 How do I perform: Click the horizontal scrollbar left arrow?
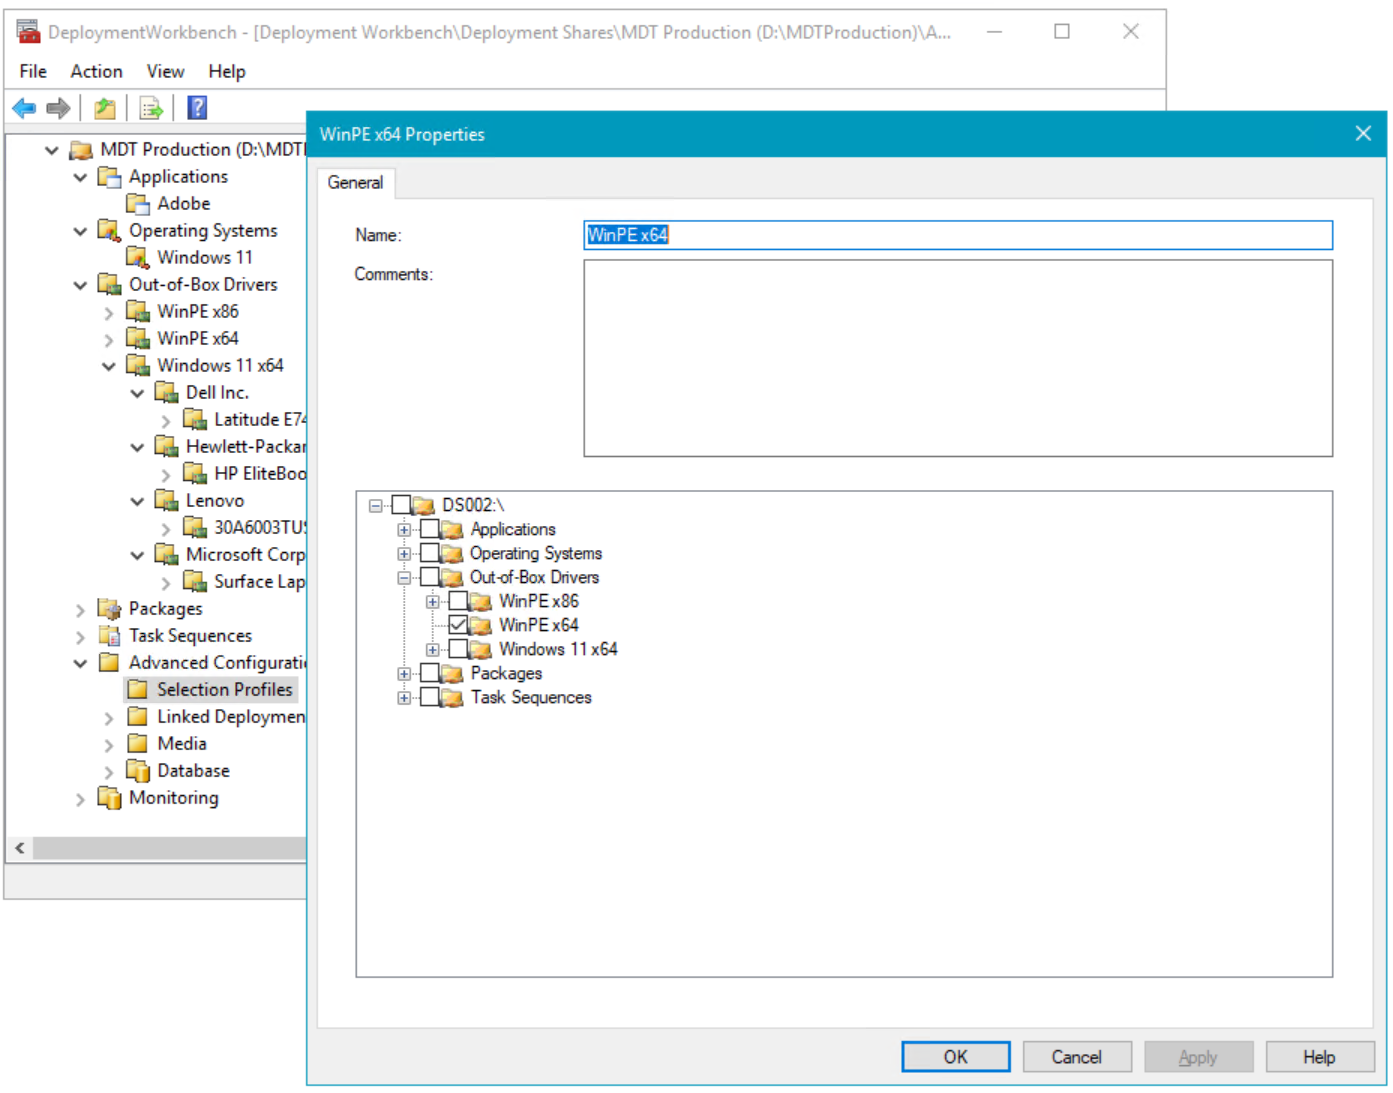pos(20,848)
